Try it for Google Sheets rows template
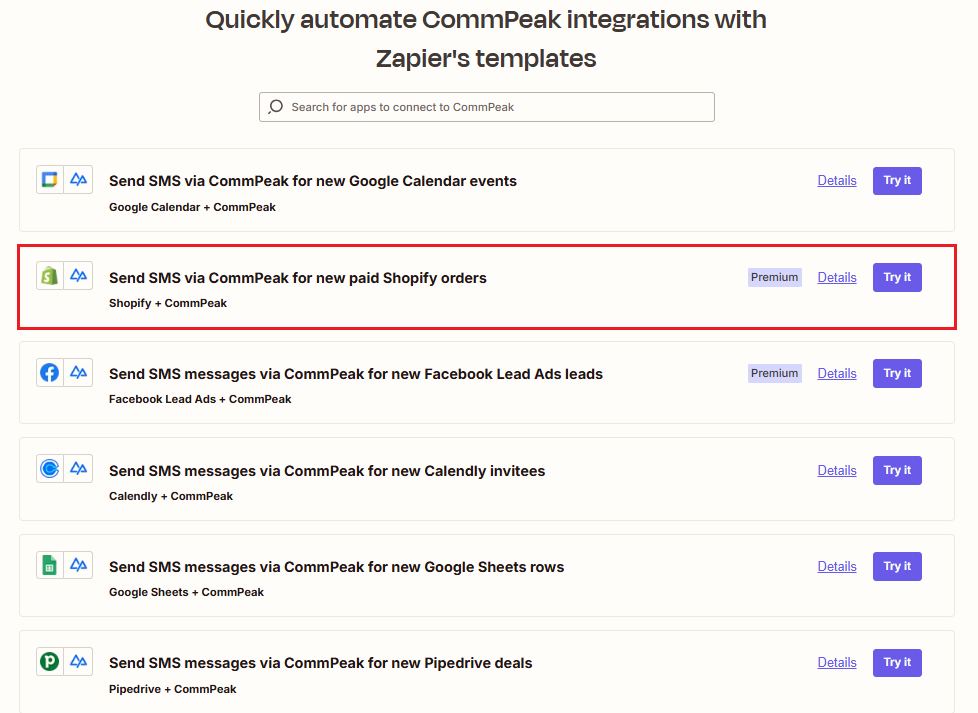978x713 pixels. [x=897, y=566]
